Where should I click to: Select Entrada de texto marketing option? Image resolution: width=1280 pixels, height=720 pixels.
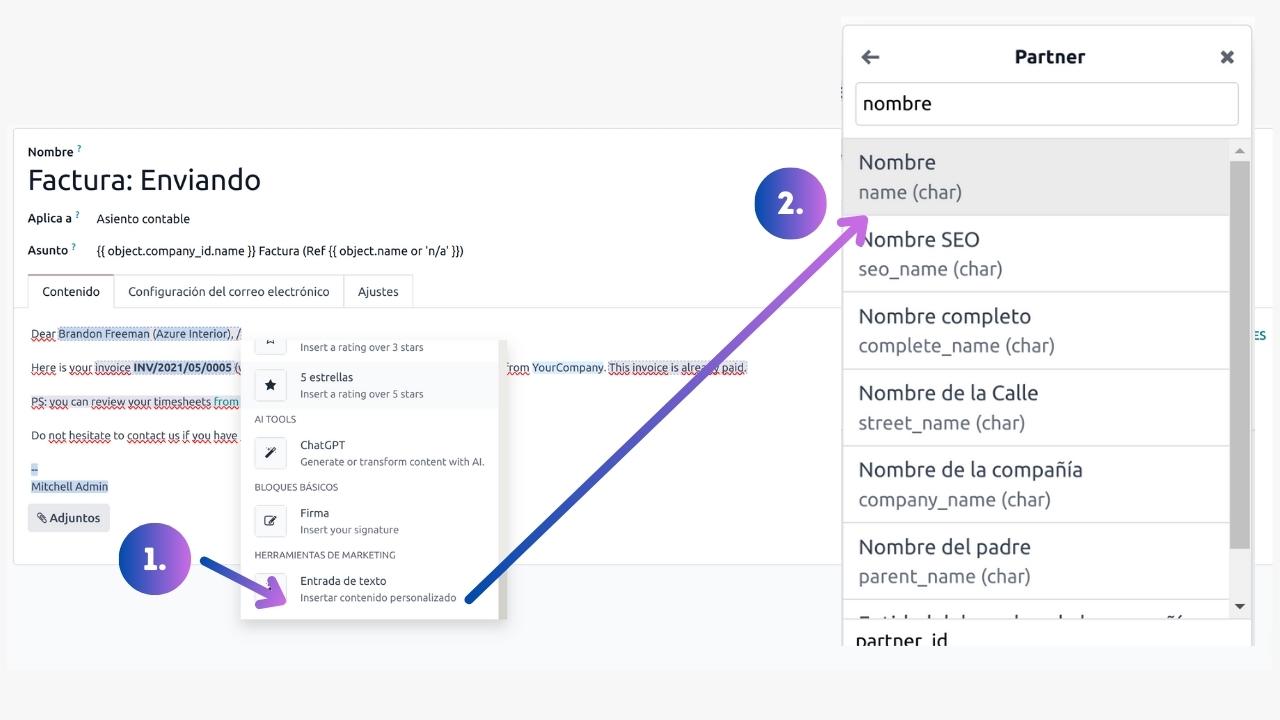[377, 589]
